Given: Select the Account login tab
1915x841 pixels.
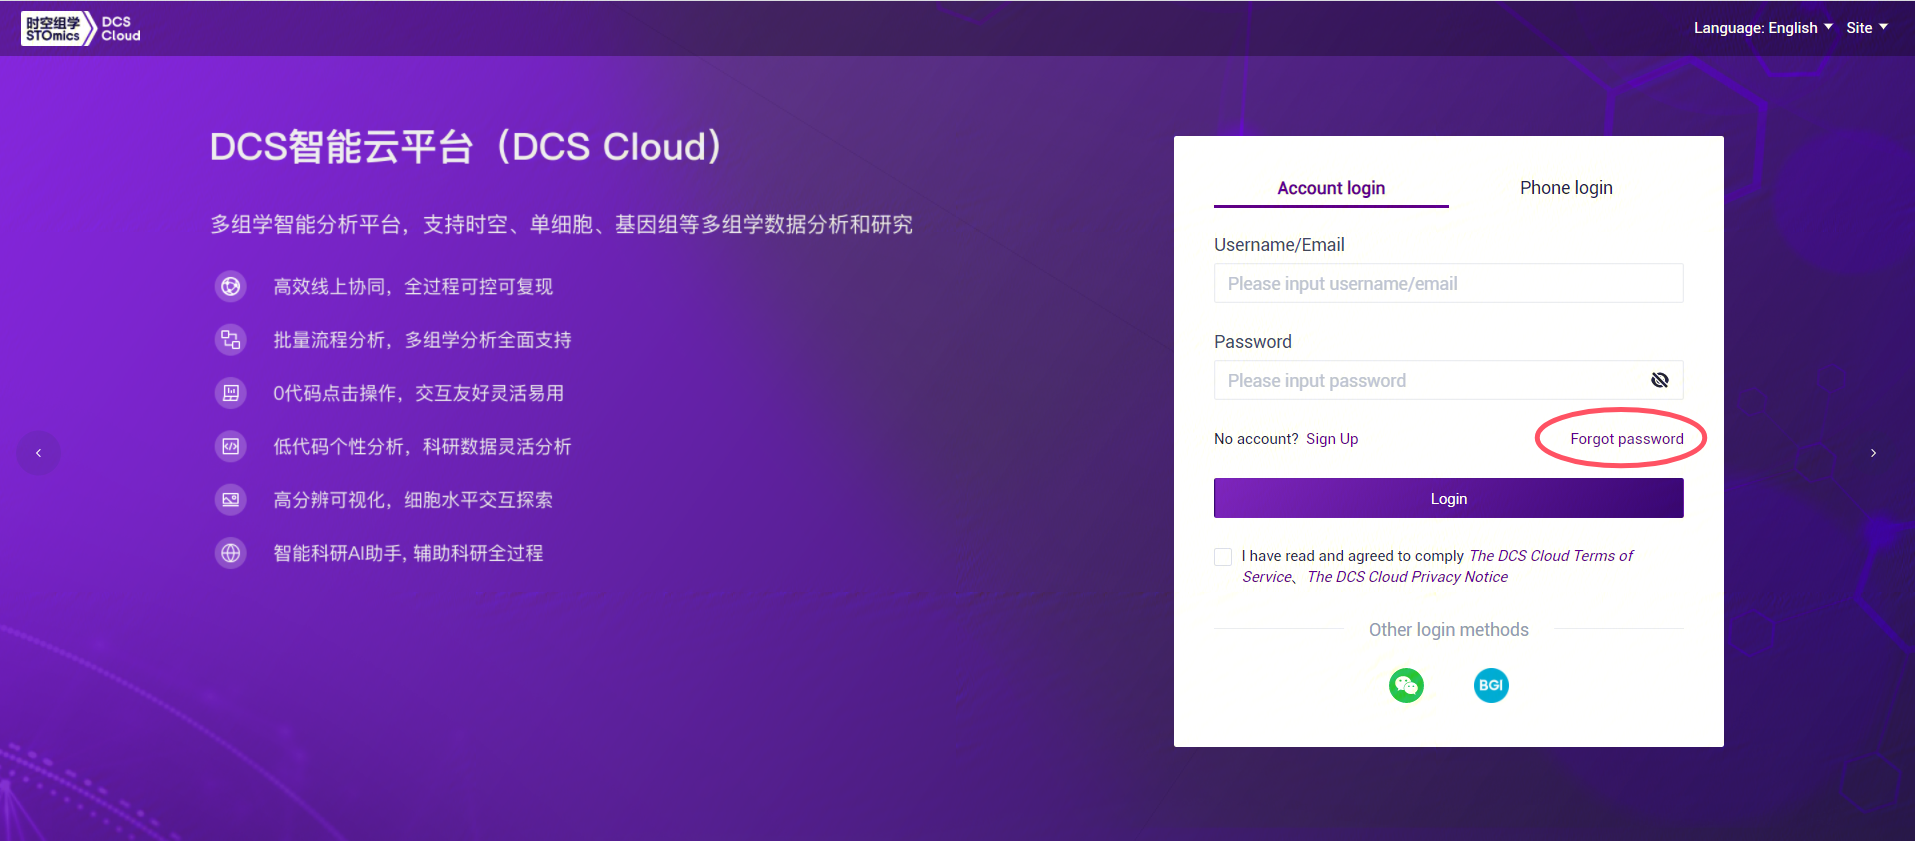Looking at the screenshot, I should tap(1331, 188).
